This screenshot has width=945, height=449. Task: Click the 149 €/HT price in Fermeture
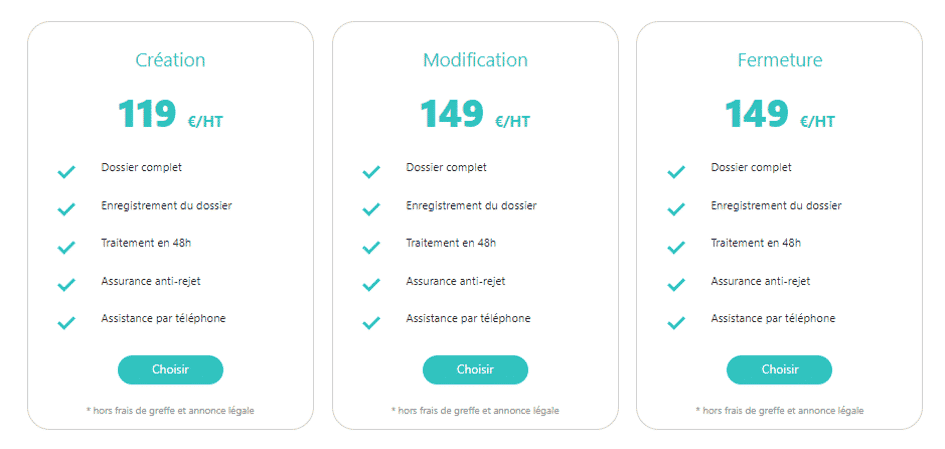click(x=779, y=115)
